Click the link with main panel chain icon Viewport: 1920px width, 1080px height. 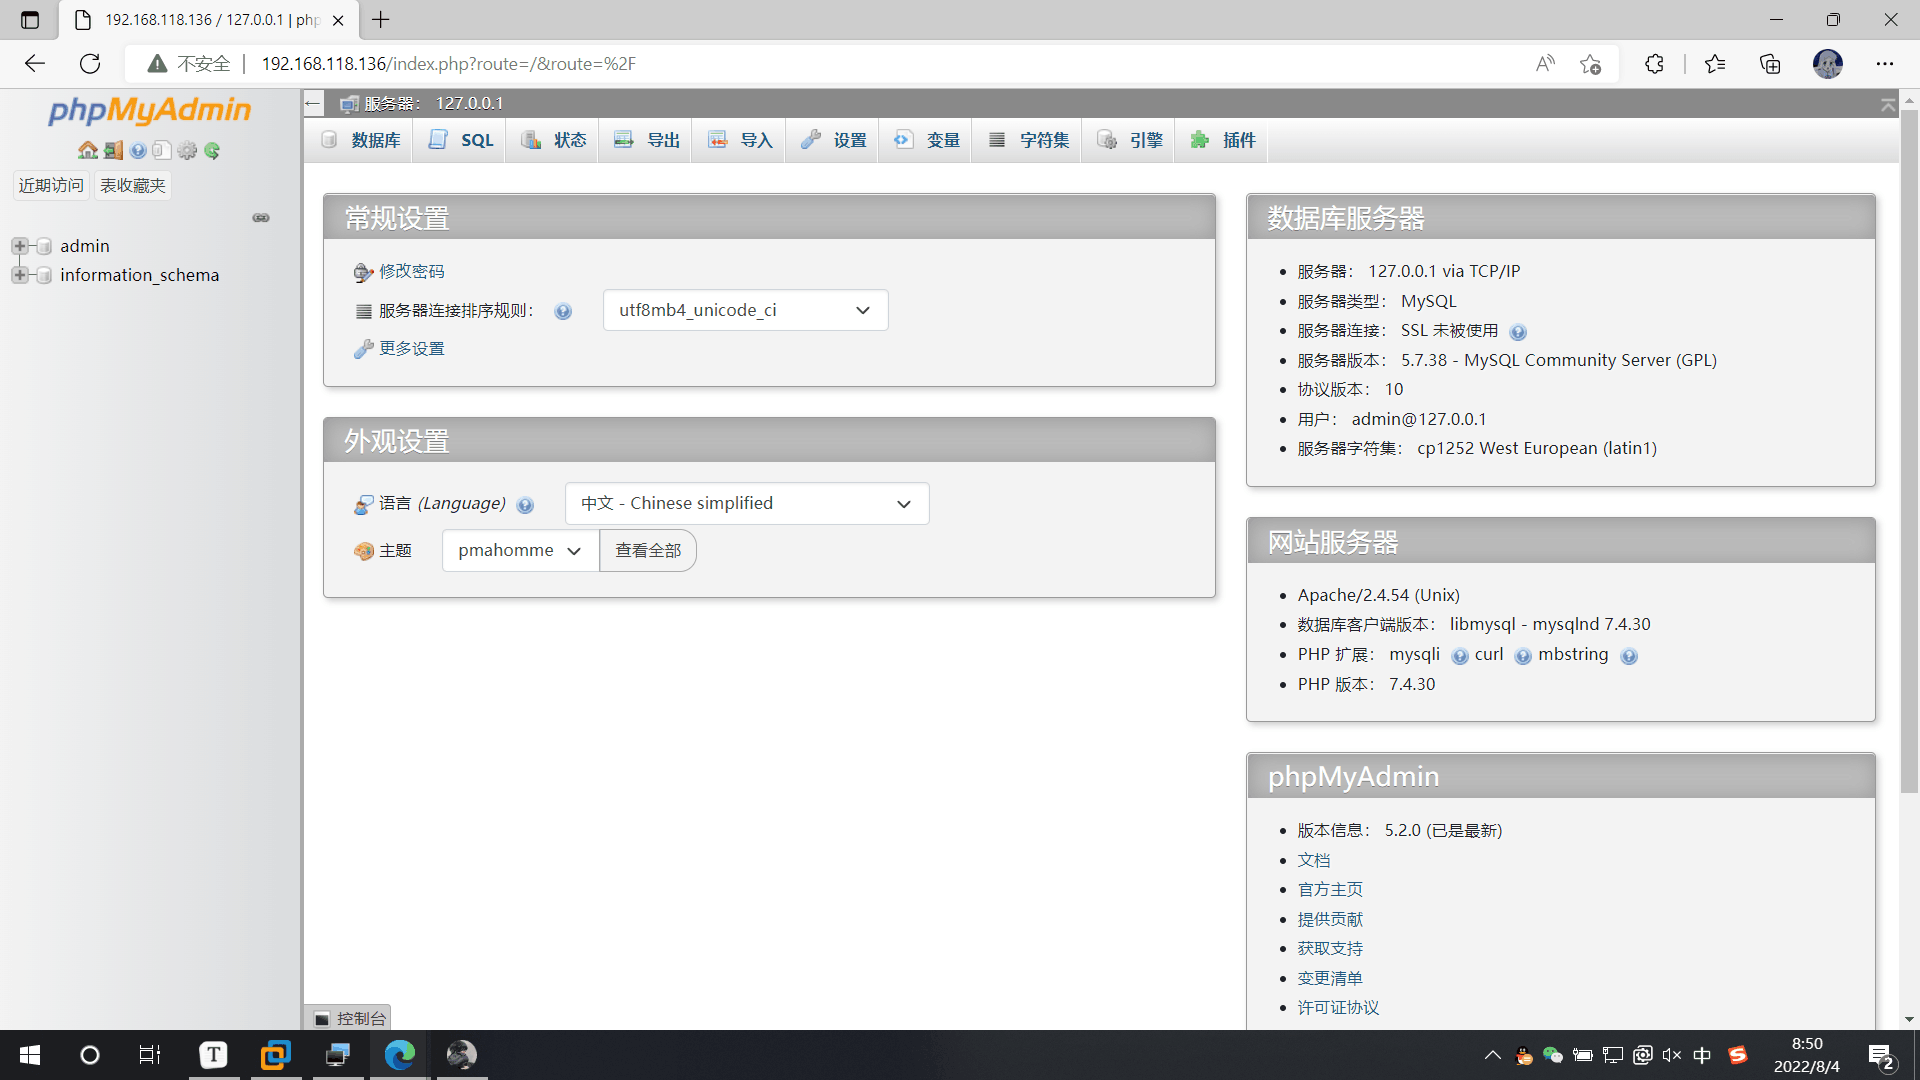pyautogui.click(x=261, y=217)
